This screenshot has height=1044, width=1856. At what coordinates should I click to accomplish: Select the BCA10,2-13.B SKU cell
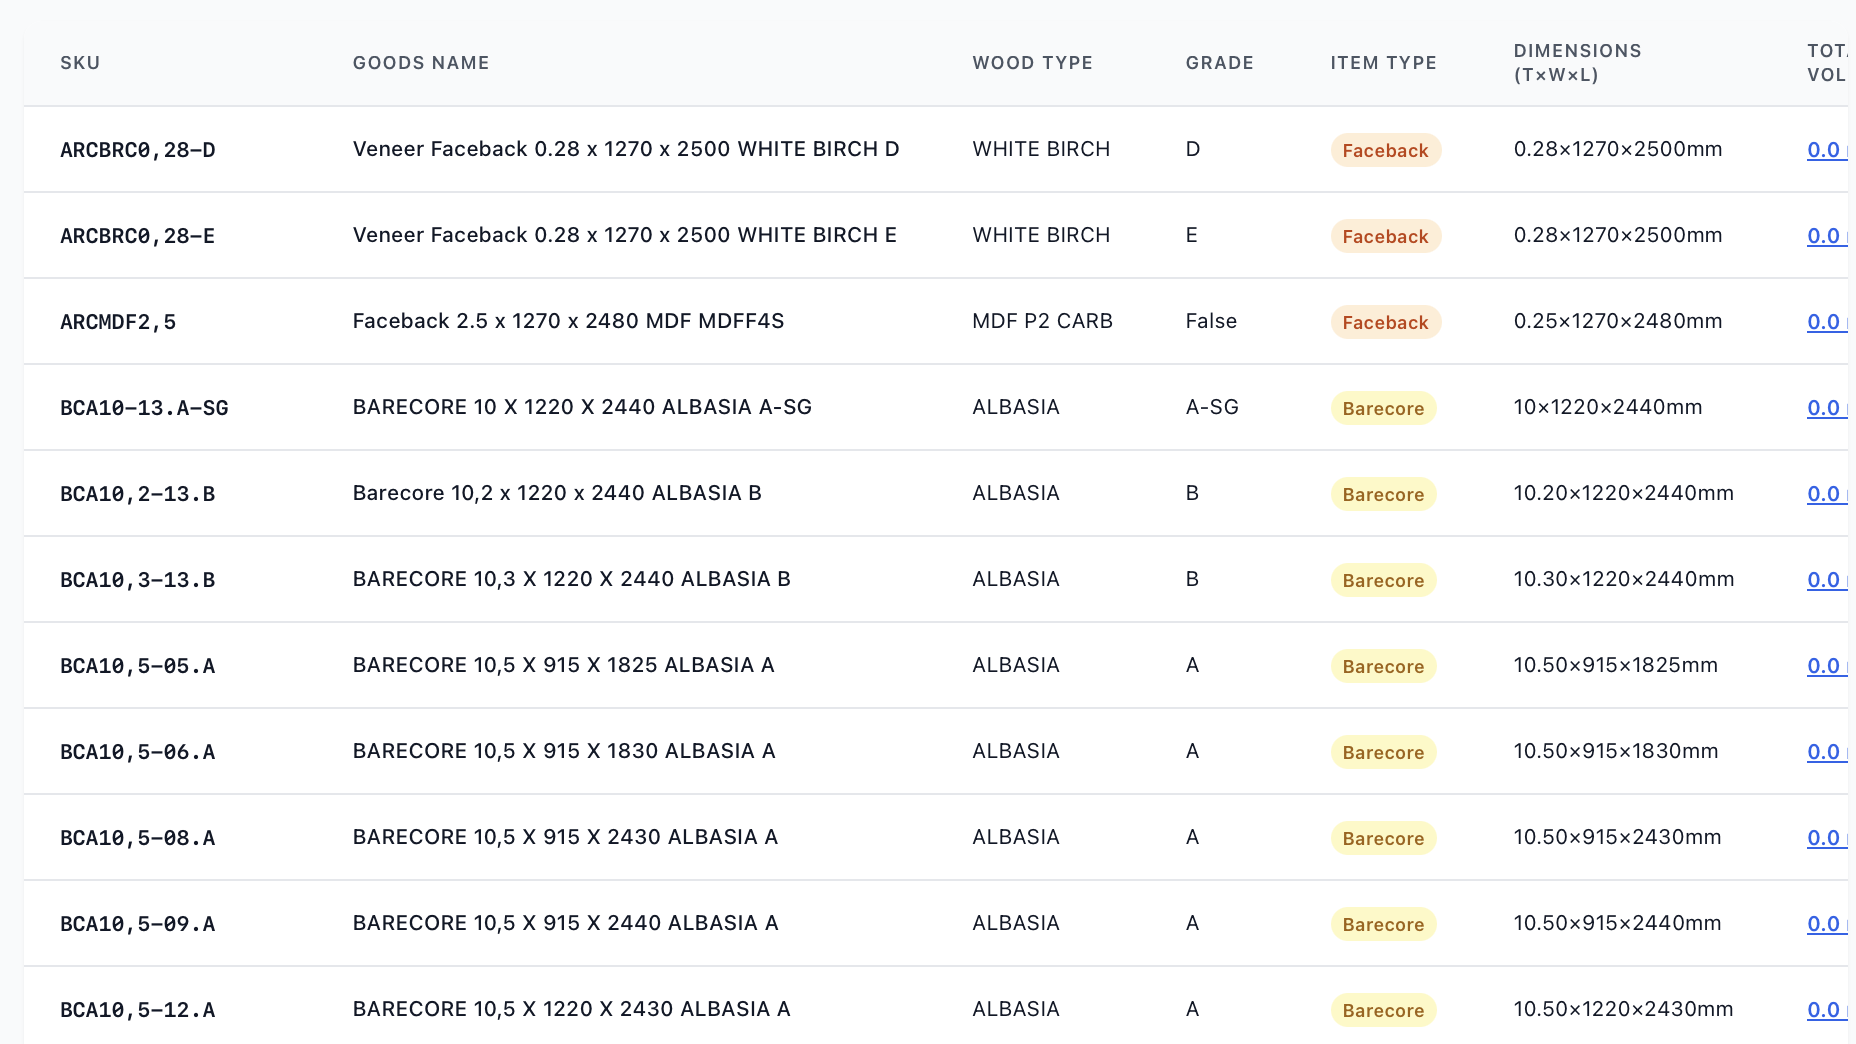pos(138,494)
